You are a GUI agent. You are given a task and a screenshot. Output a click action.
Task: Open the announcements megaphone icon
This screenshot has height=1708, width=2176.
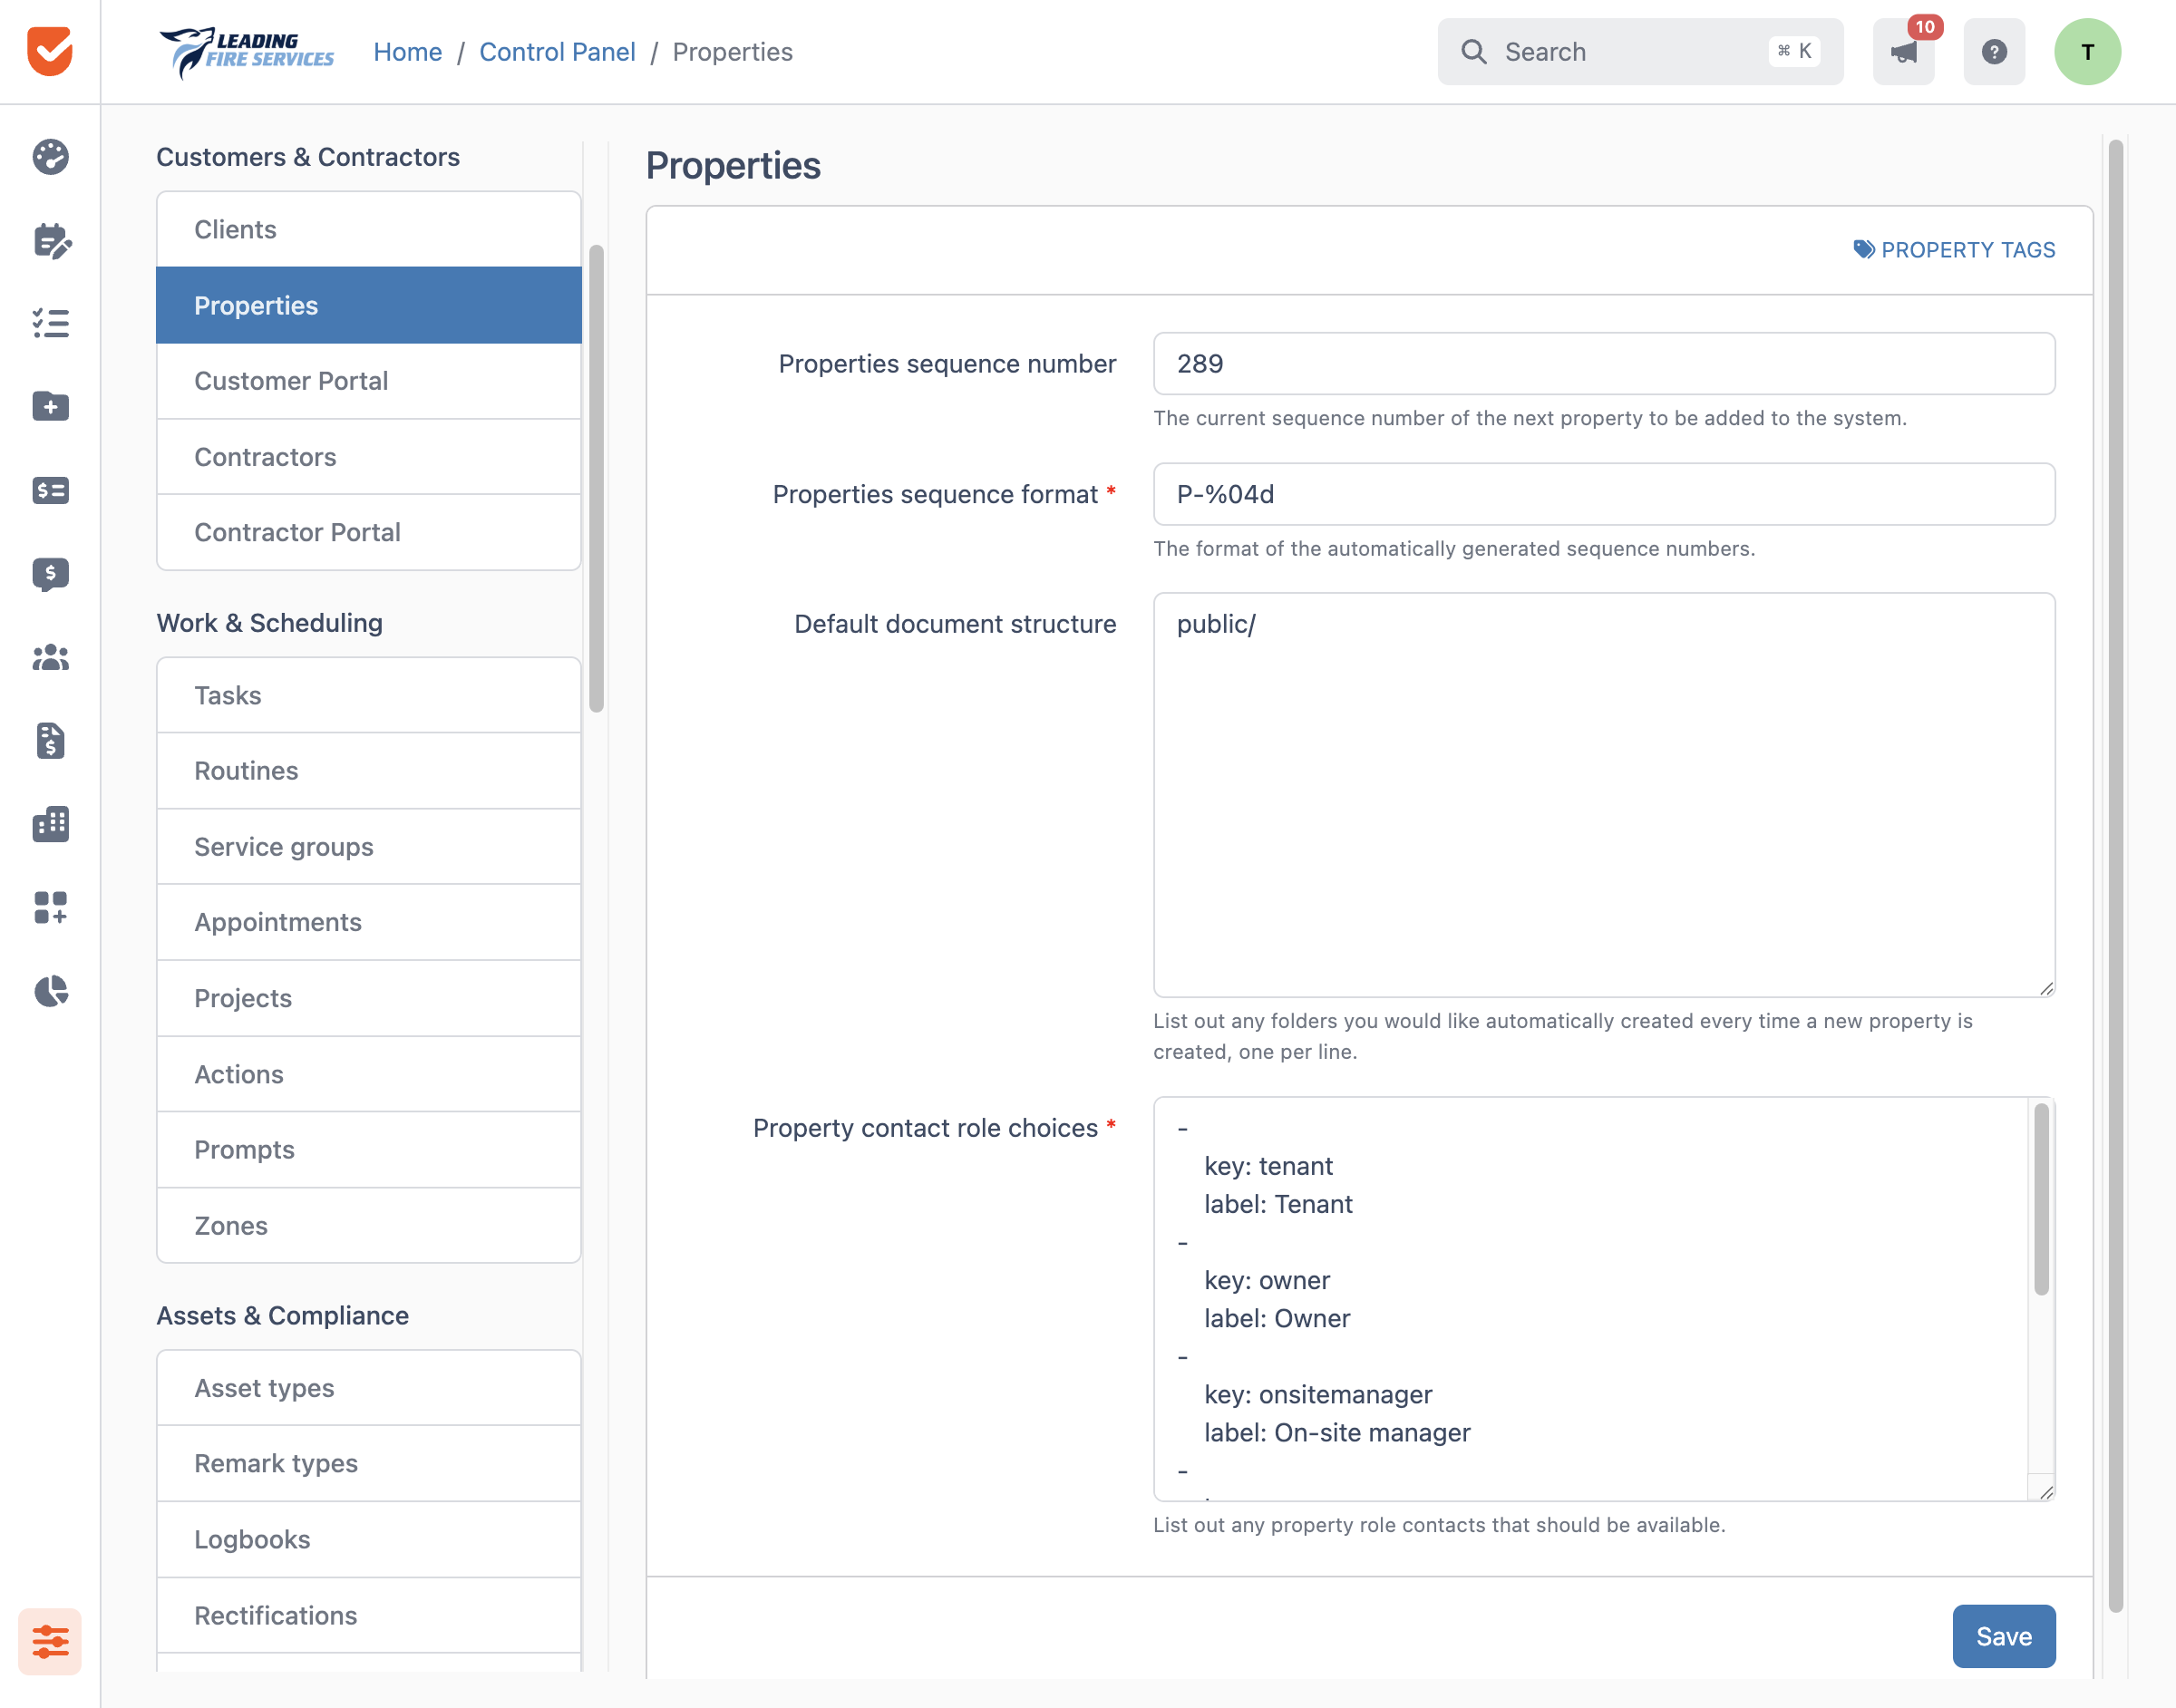tap(1904, 52)
